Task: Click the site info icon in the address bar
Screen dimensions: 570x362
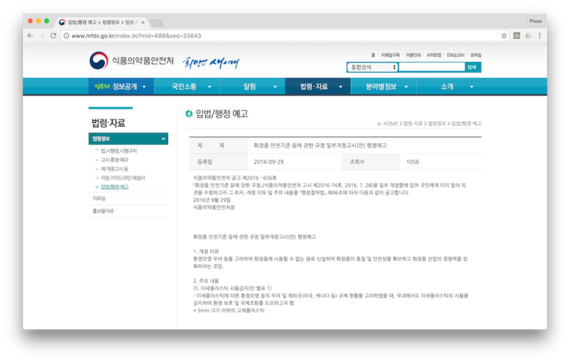Action: 66,36
